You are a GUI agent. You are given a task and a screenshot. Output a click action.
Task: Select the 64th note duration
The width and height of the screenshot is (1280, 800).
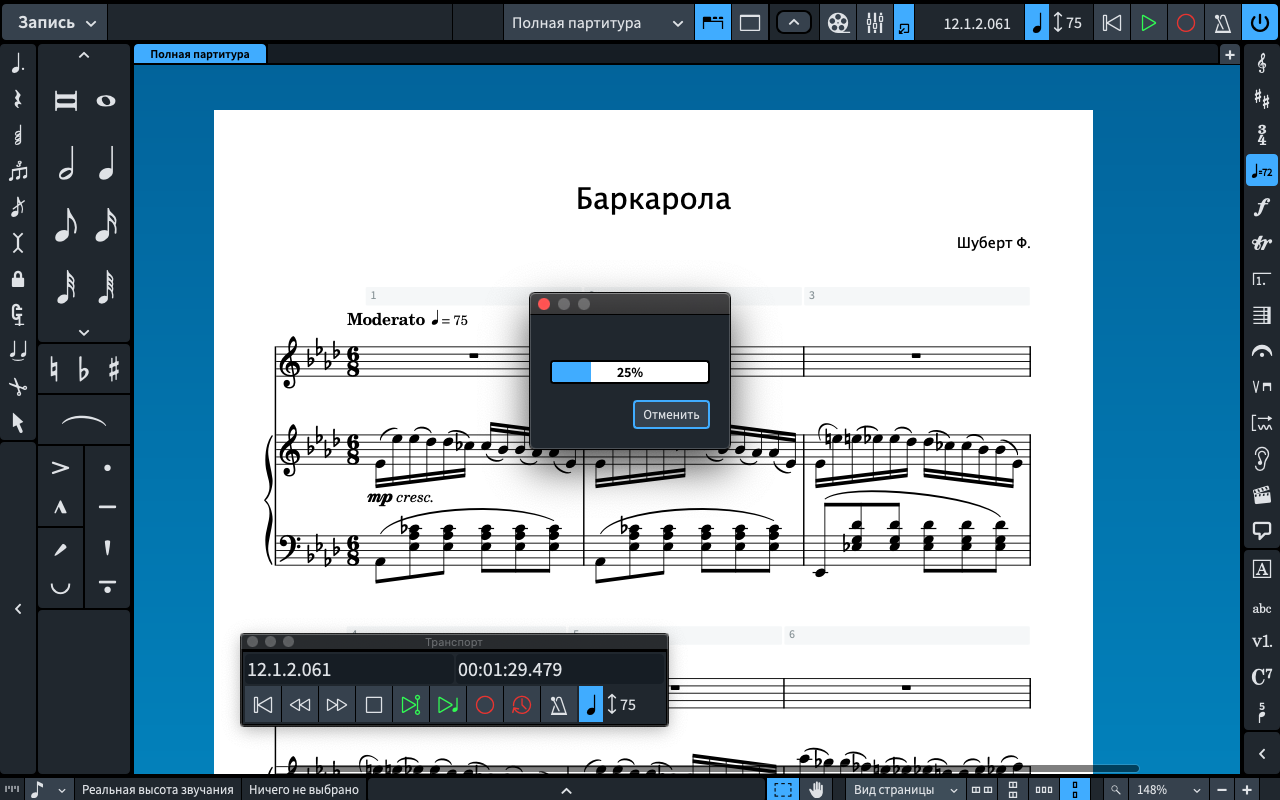106,287
